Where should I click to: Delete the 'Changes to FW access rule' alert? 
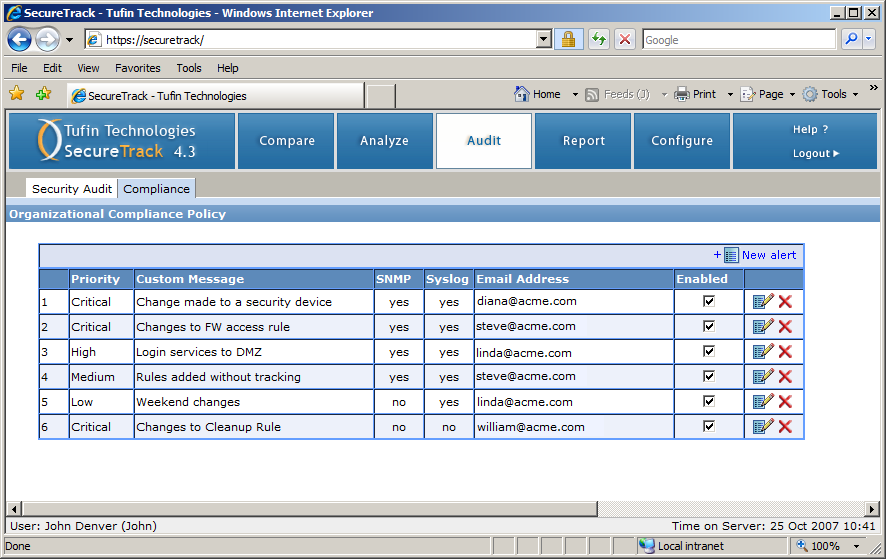785,326
